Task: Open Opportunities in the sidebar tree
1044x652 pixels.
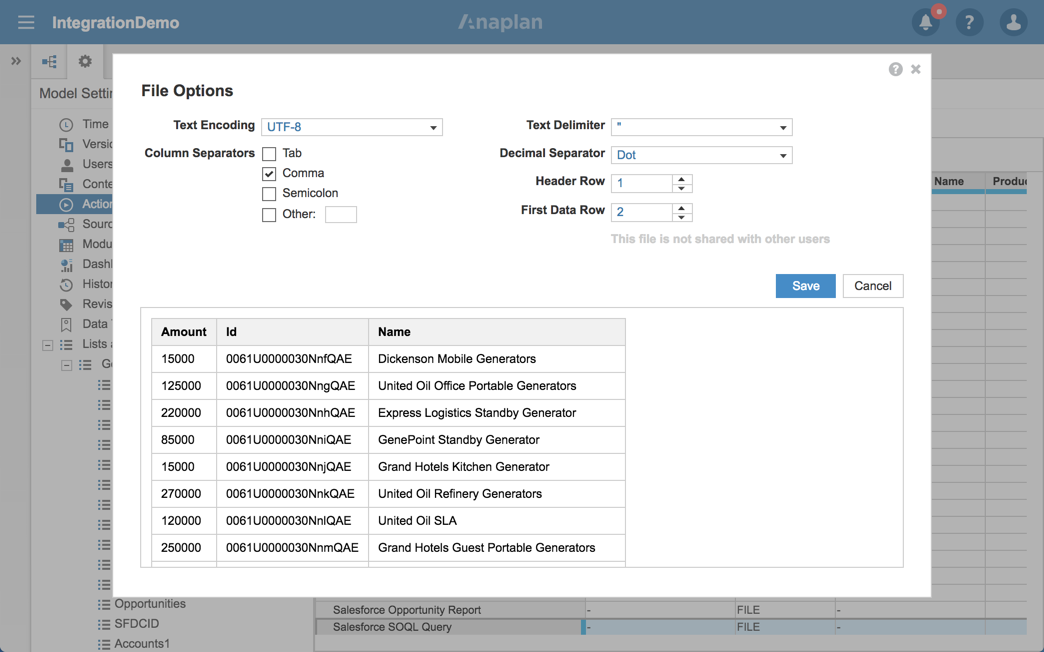Action: [x=150, y=604]
